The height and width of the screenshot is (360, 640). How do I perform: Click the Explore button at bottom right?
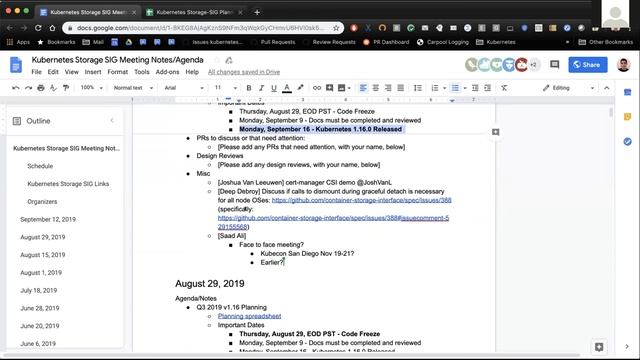[x=599, y=347]
